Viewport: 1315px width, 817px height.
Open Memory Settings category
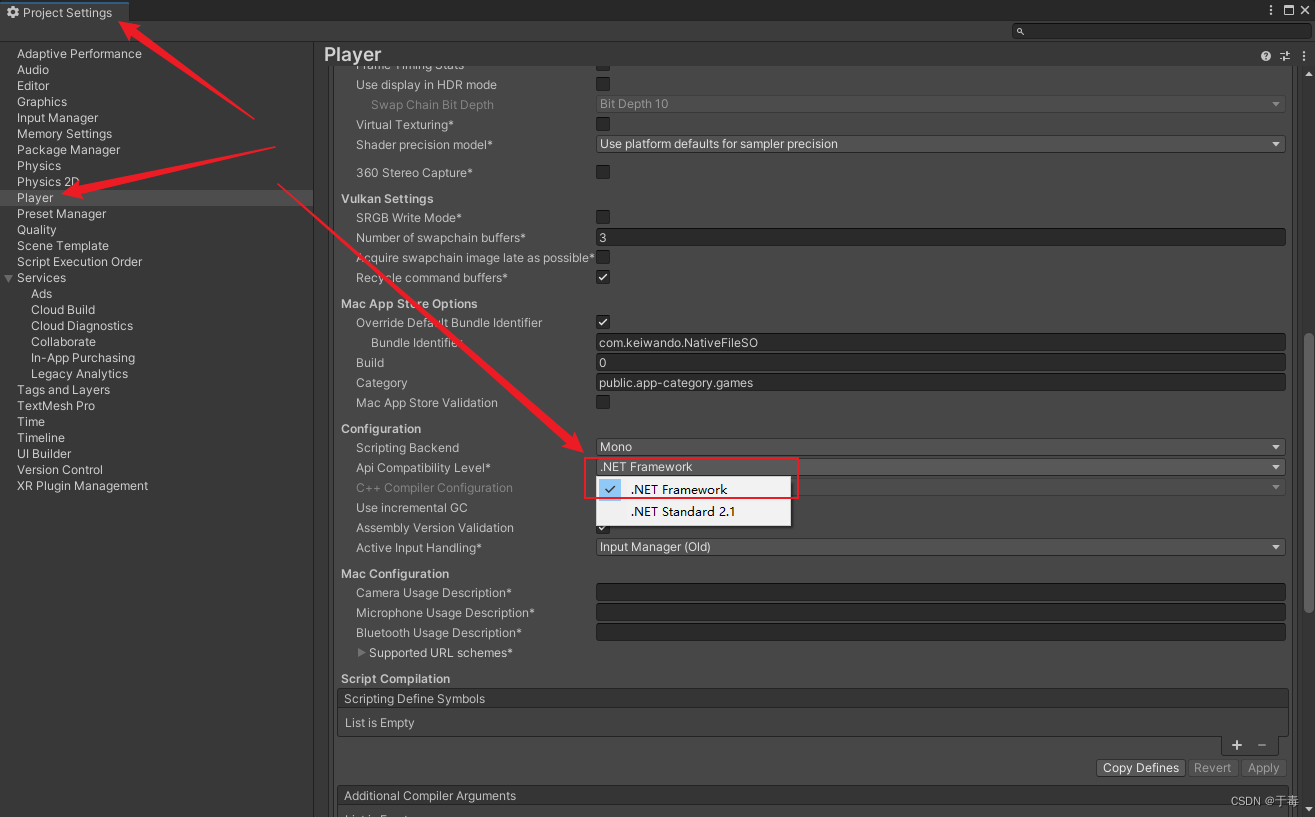point(64,134)
